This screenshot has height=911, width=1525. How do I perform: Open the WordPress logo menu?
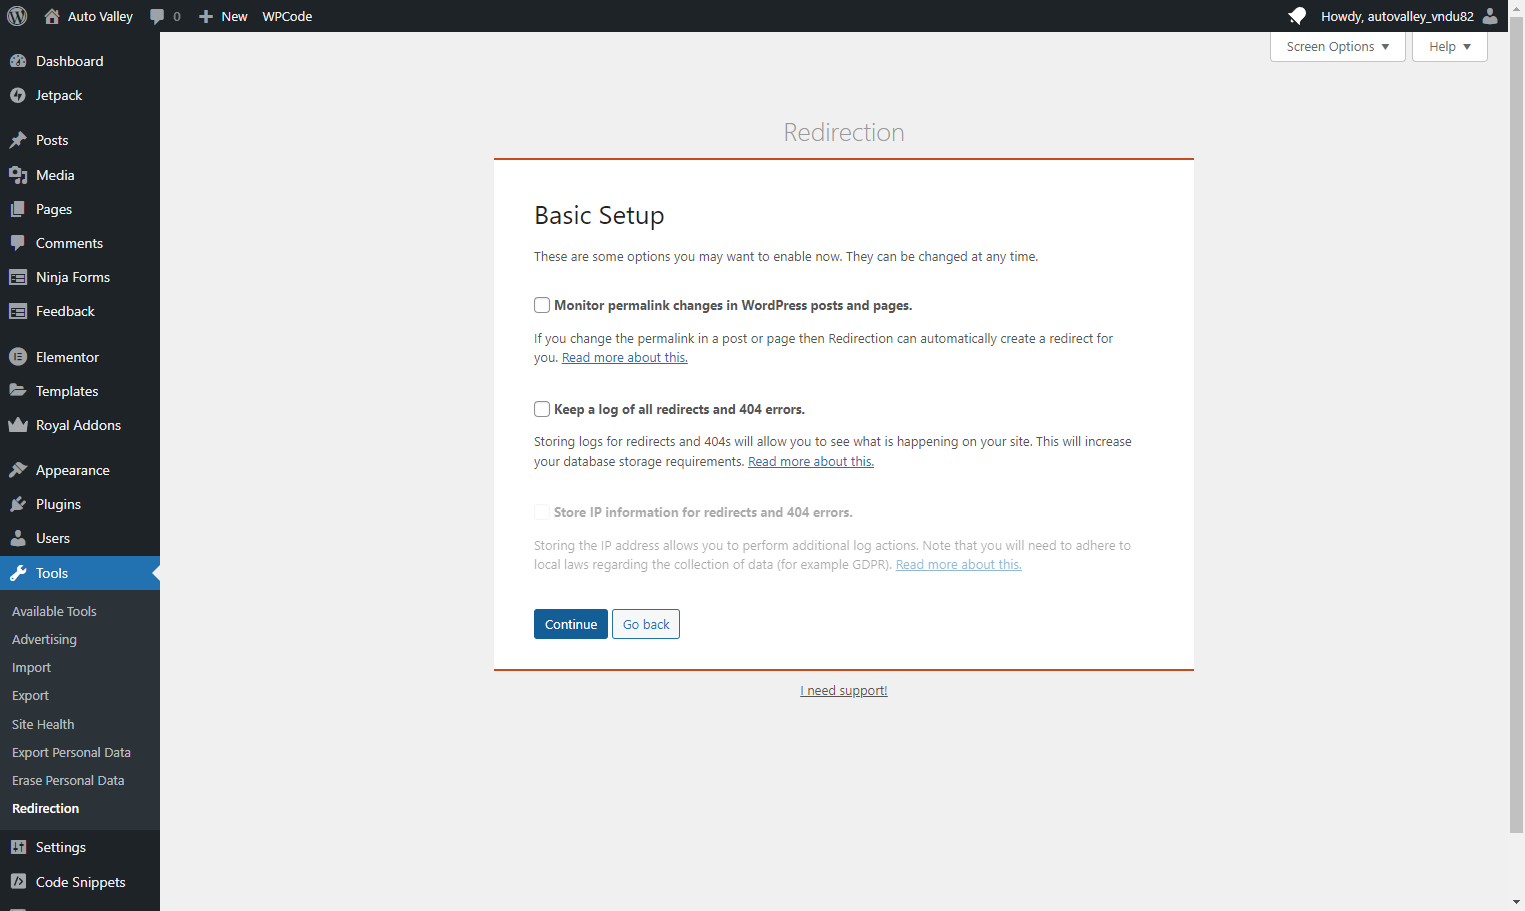tap(17, 16)
